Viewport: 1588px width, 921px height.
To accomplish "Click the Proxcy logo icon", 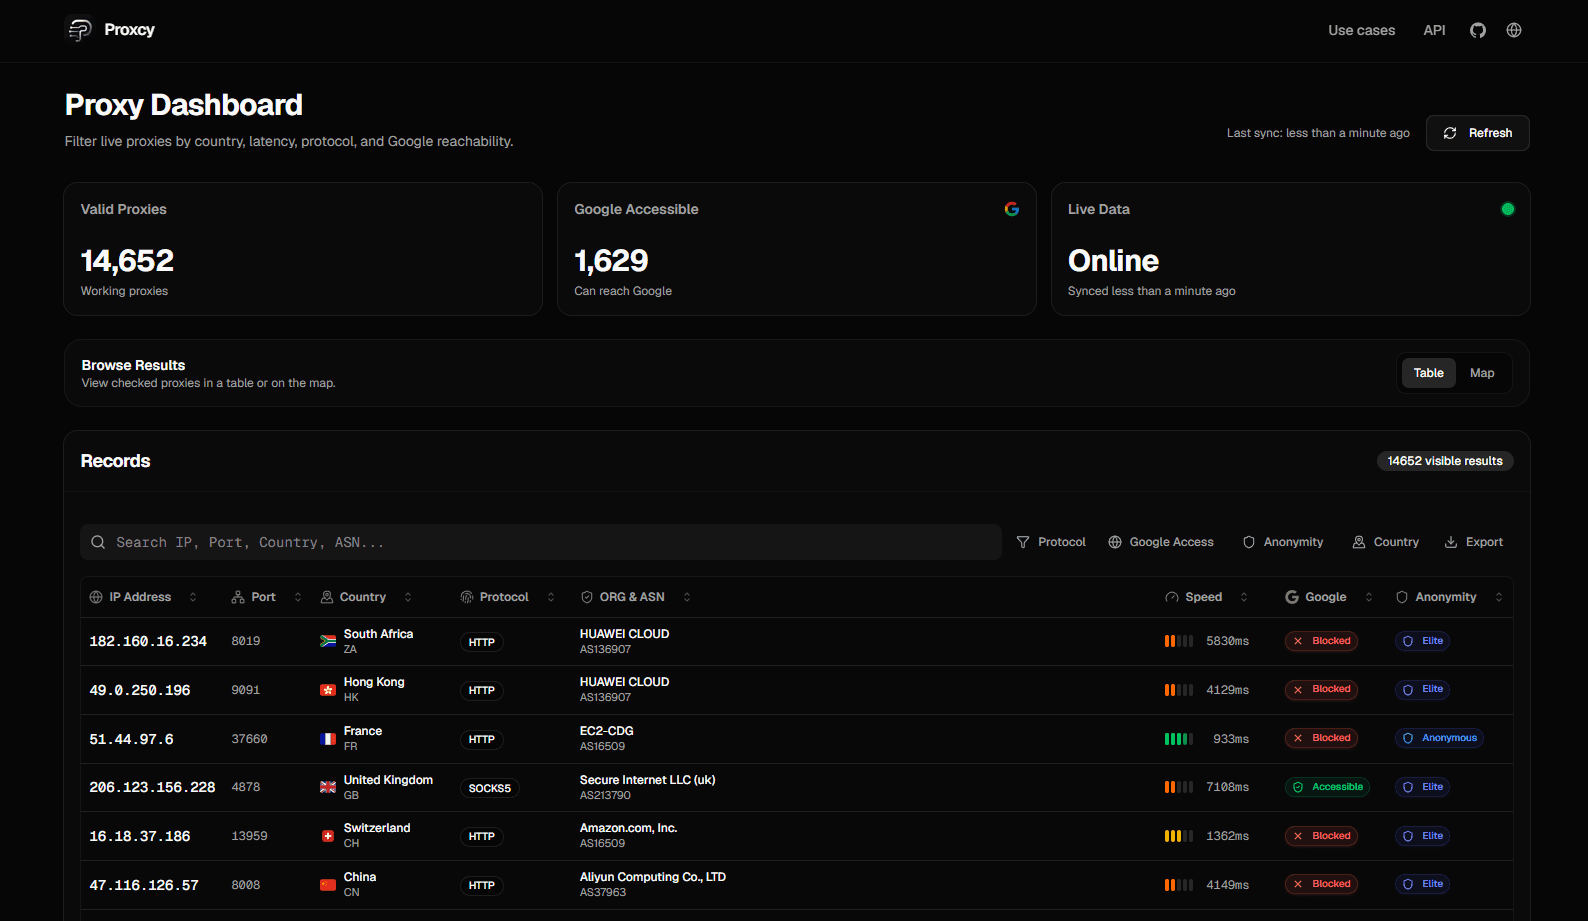I will pyautogui.click(x=80, y=30).
